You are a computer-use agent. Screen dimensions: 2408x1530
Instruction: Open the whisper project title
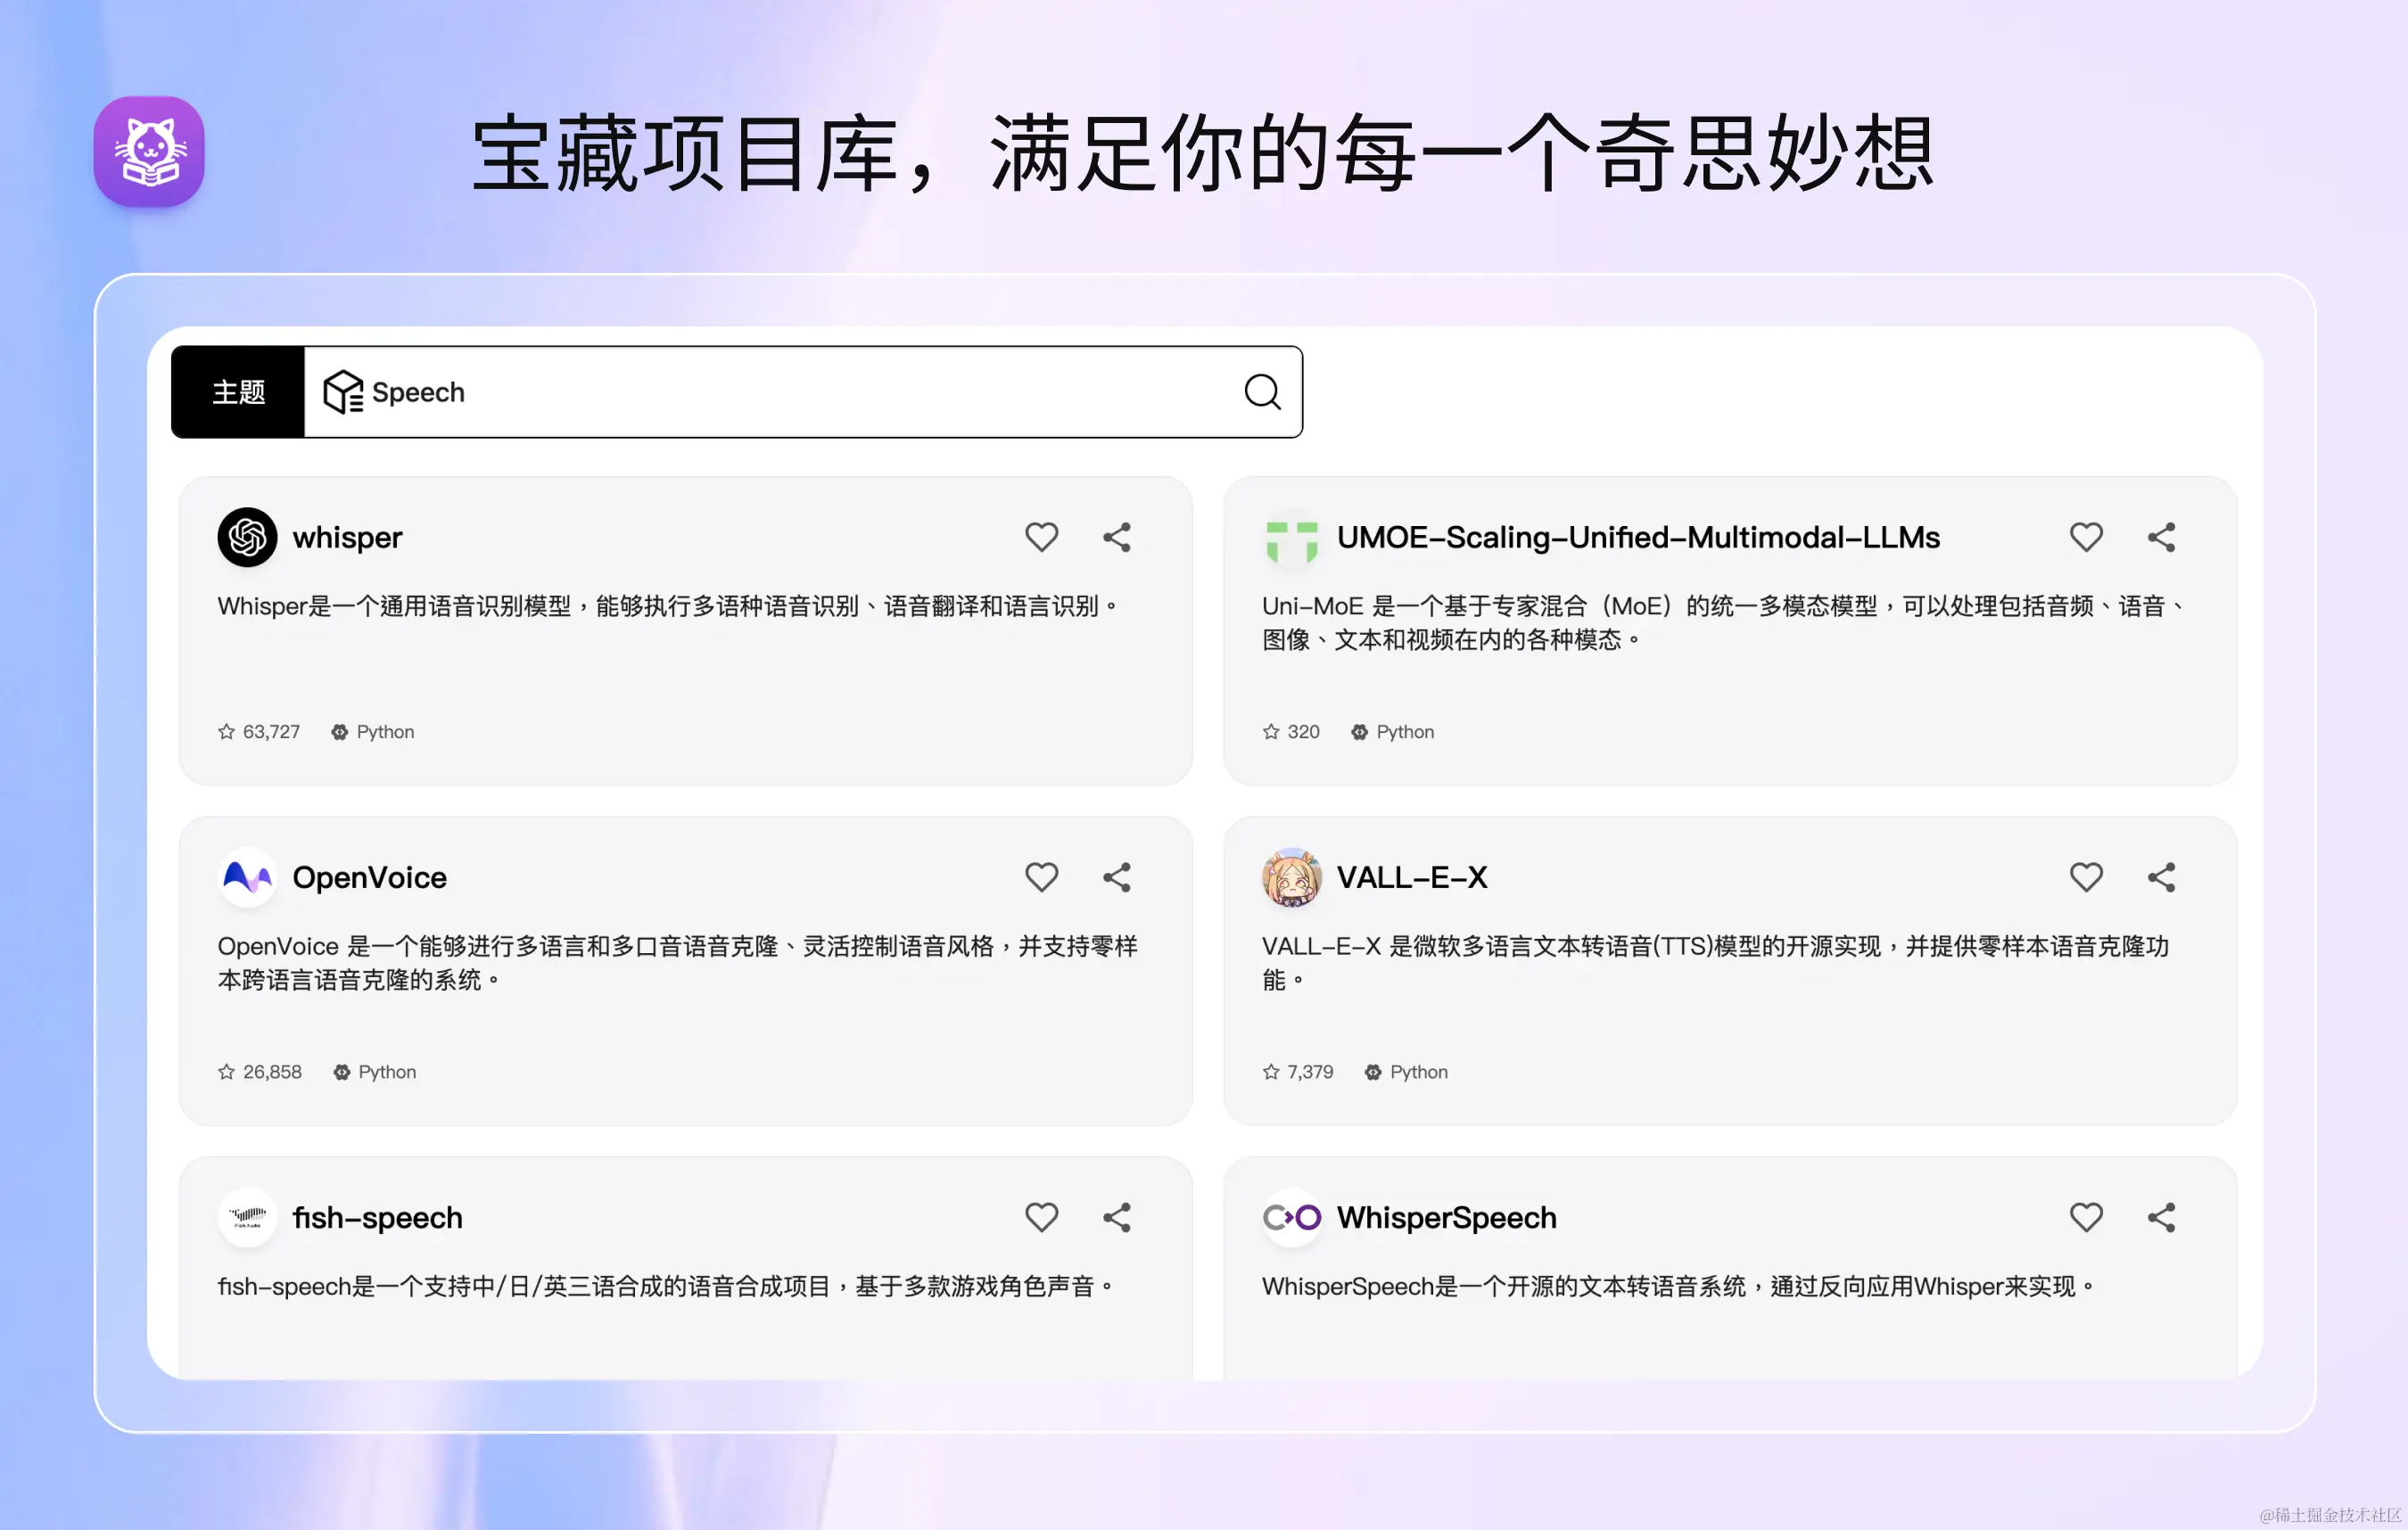347,537
